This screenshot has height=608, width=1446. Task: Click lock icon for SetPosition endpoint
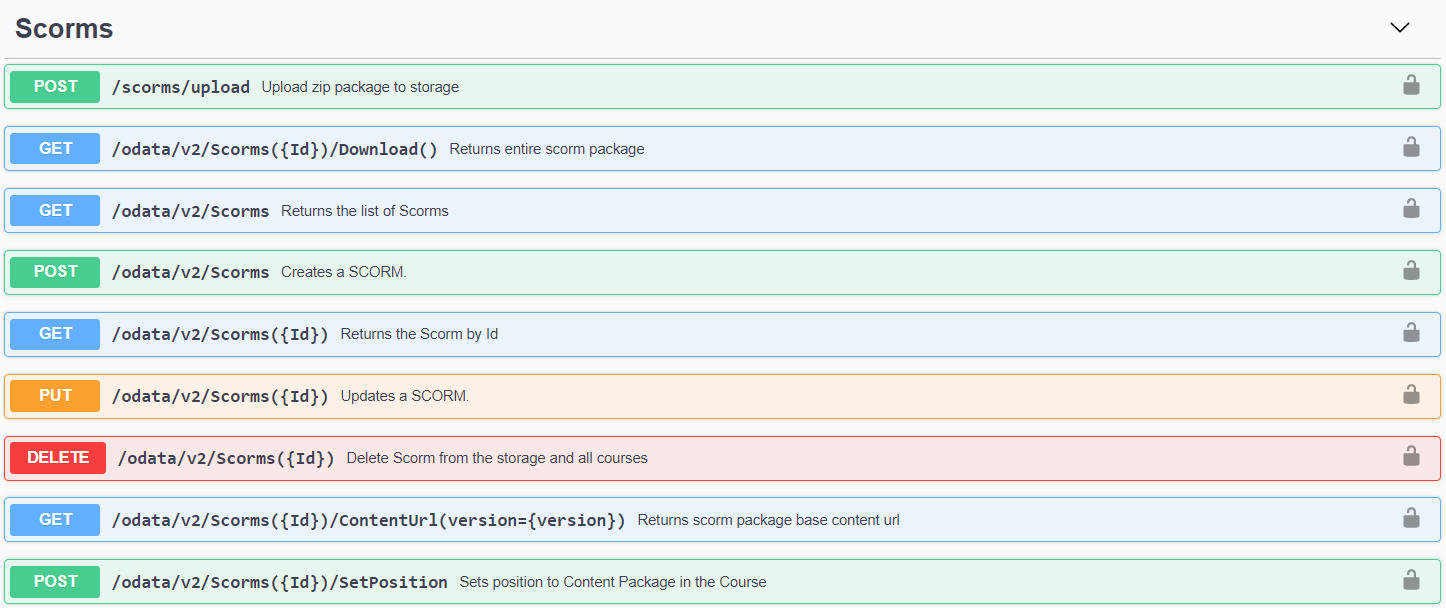coord(1411,581)
